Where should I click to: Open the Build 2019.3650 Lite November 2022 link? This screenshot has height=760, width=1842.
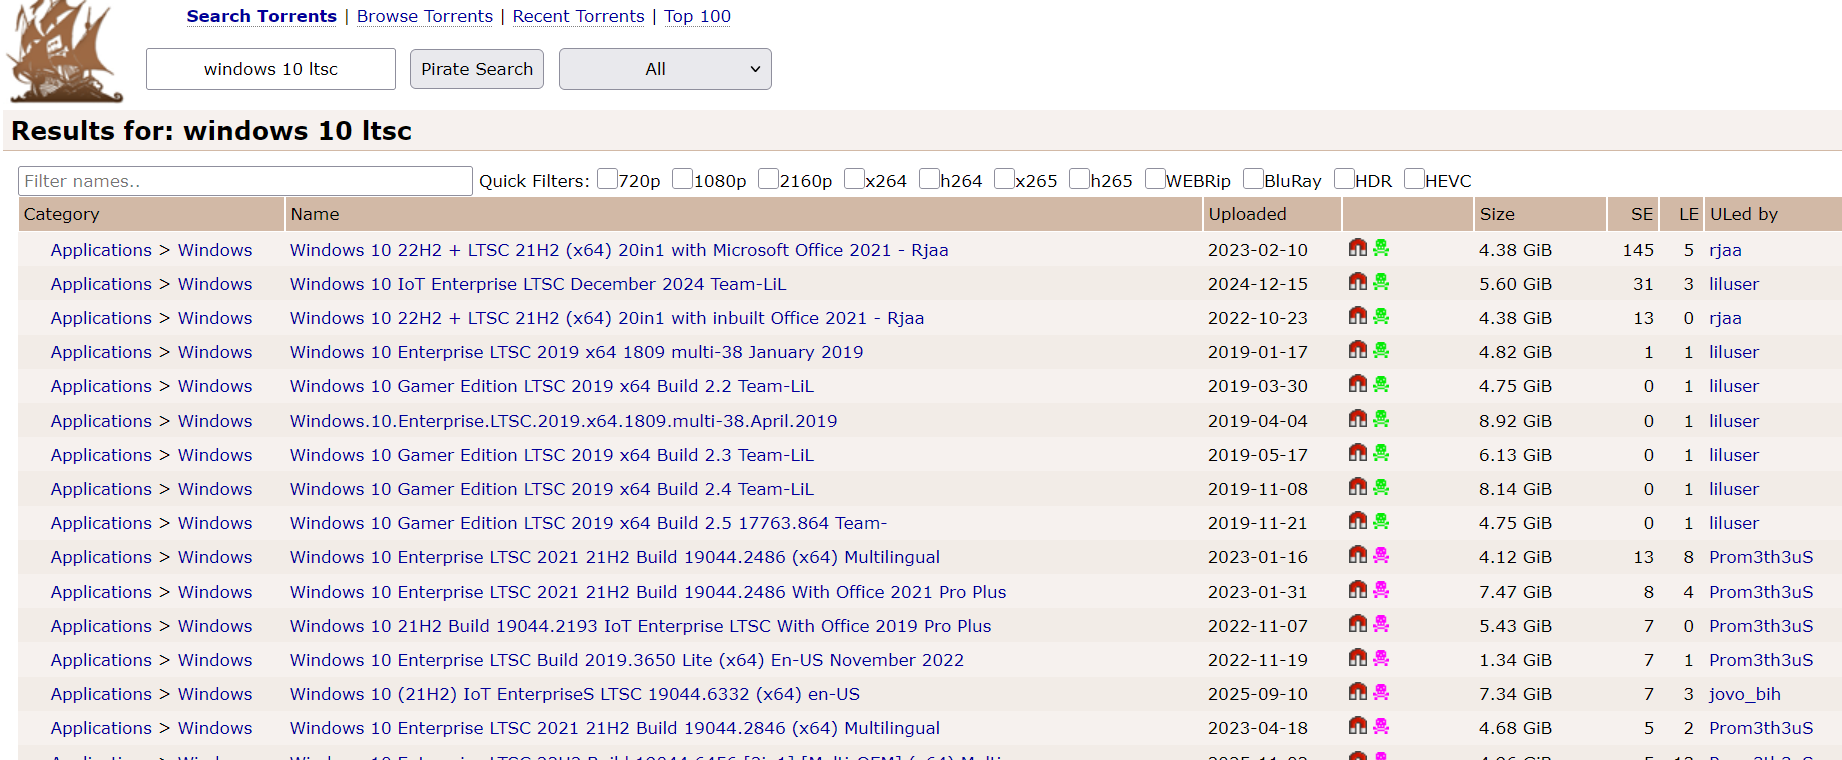click(x=627, y=660)
